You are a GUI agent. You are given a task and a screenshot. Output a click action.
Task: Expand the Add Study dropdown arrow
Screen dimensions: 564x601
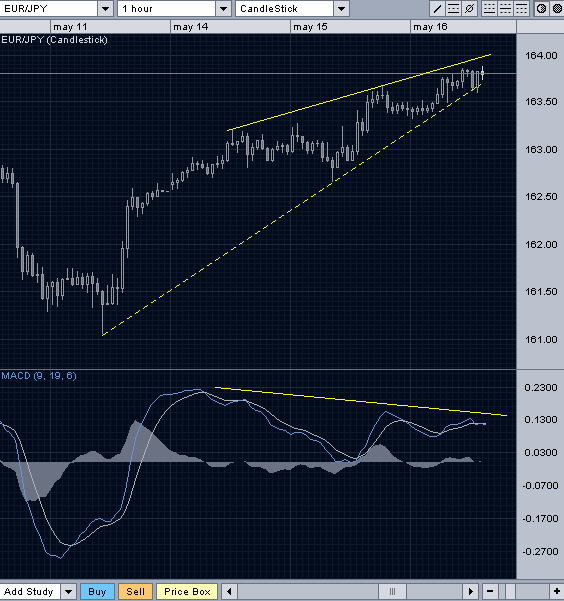pos(69,591)
